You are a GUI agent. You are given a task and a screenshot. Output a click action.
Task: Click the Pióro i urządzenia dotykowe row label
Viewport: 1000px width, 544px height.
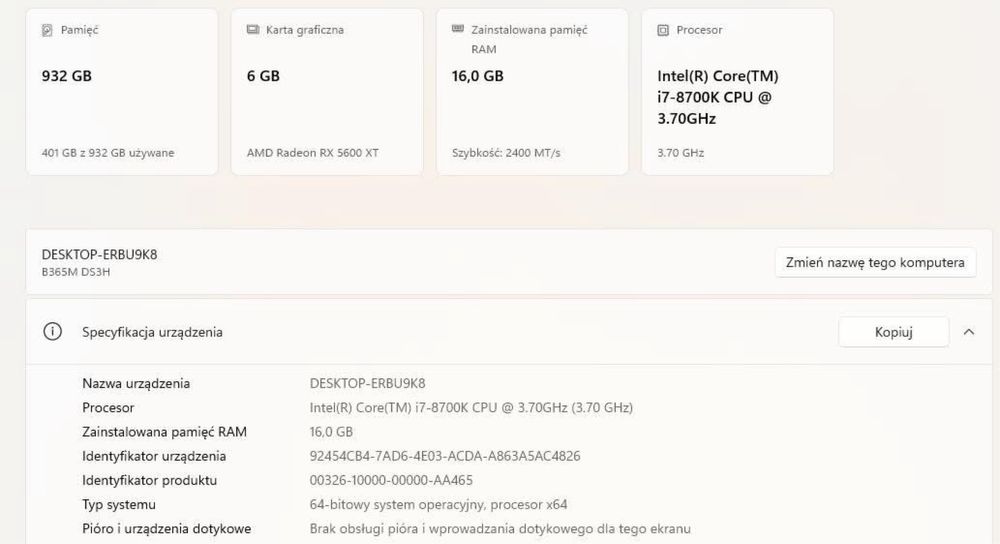(166, 528)
